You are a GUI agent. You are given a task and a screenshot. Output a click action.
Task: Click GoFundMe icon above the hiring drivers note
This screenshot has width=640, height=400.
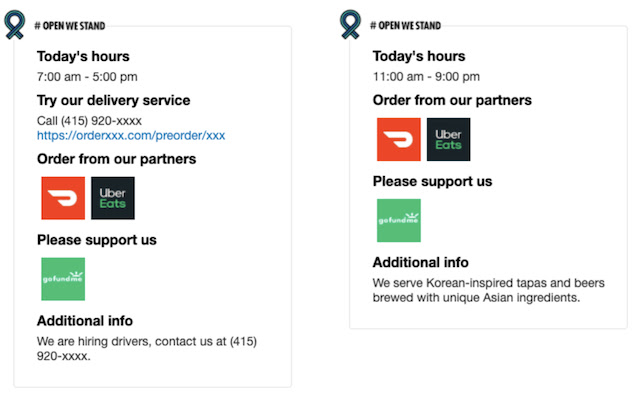(x=63, y=279)
